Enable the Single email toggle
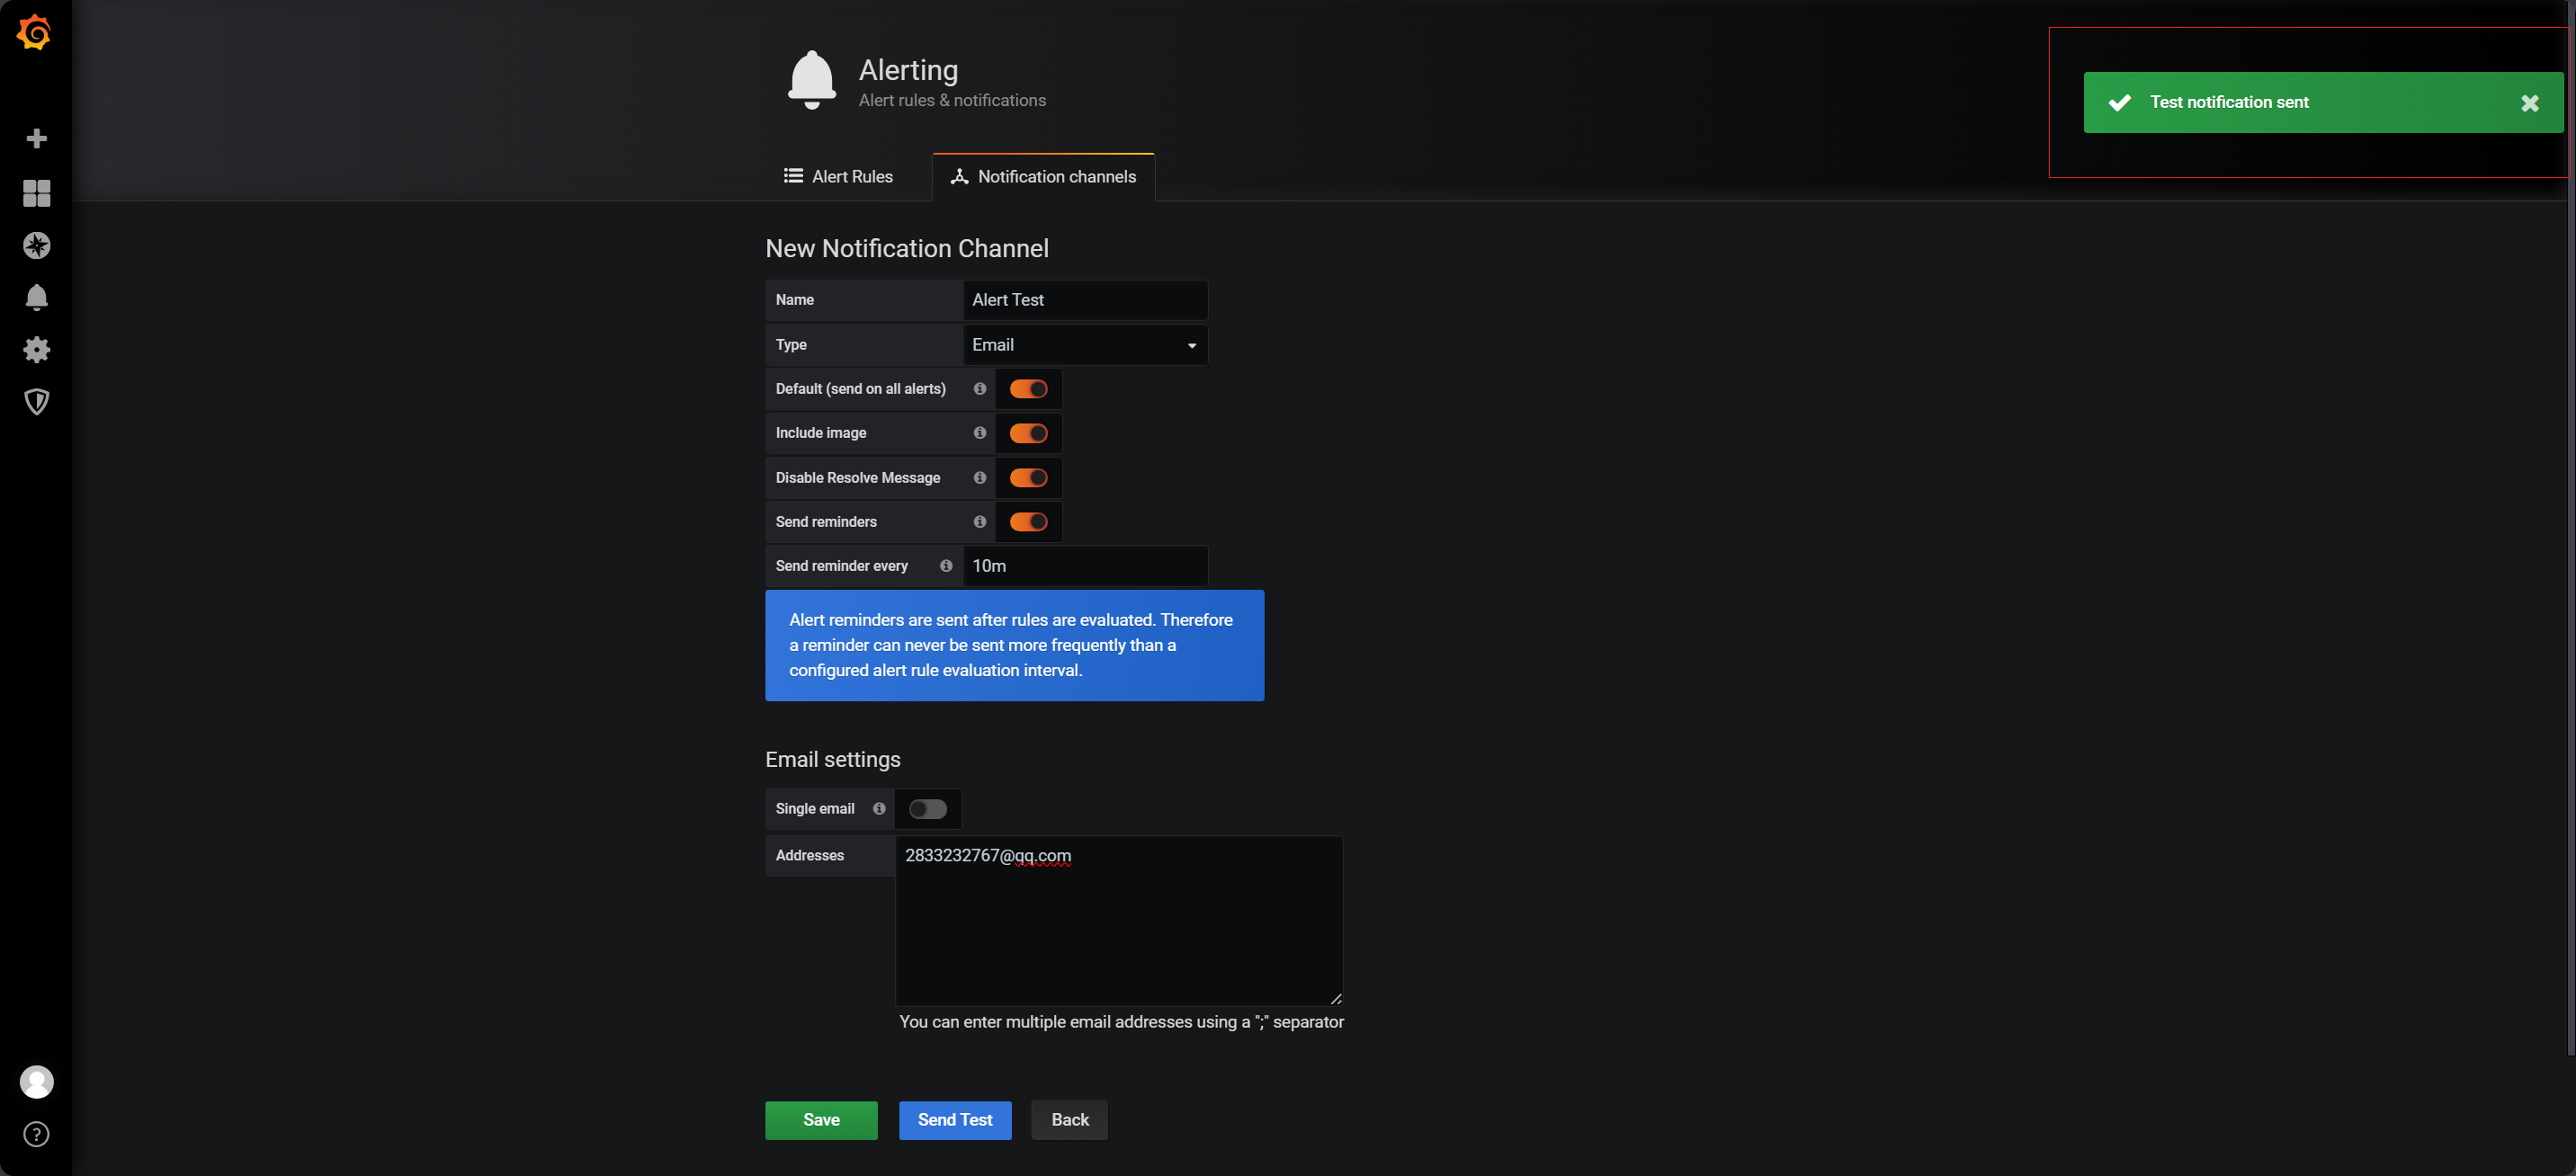This screenshot has height=1176, width=2576. pyautogui.click(x=927, y=809)
